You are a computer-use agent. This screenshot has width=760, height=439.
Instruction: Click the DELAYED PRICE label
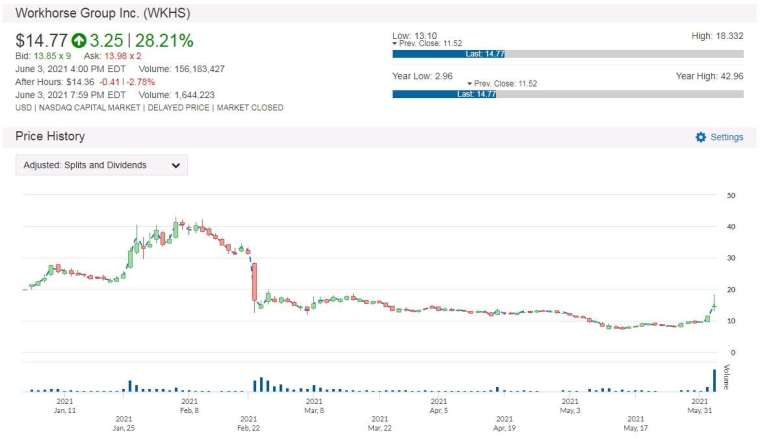[x=178, y=108]
